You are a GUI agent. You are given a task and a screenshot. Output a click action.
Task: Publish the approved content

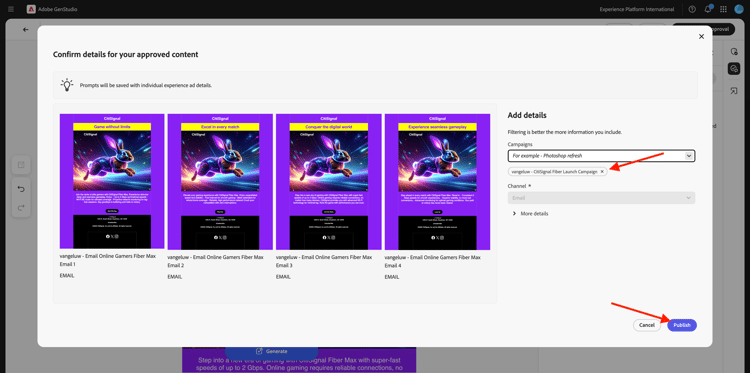click(682, 325)
